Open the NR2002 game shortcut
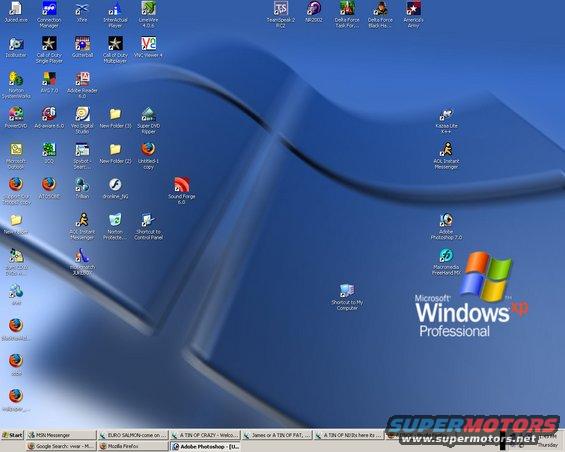Viewport: 565px width, 452px height. pos(314,12)
